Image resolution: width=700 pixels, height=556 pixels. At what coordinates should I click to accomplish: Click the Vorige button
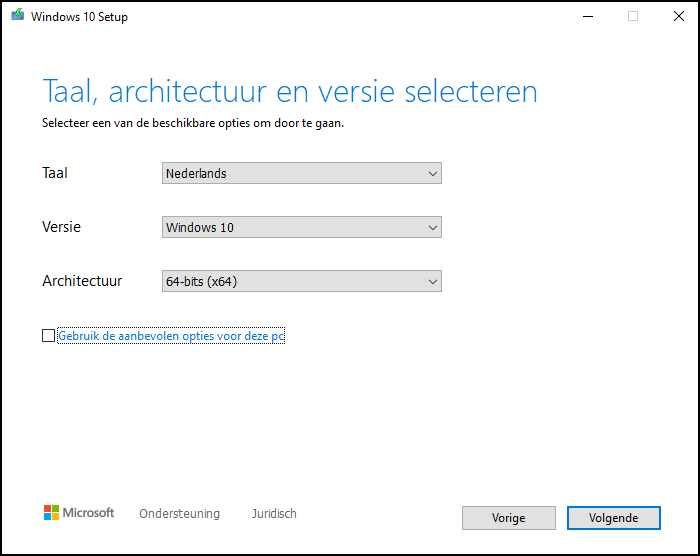pyautogui.click(x=508, y=518)
